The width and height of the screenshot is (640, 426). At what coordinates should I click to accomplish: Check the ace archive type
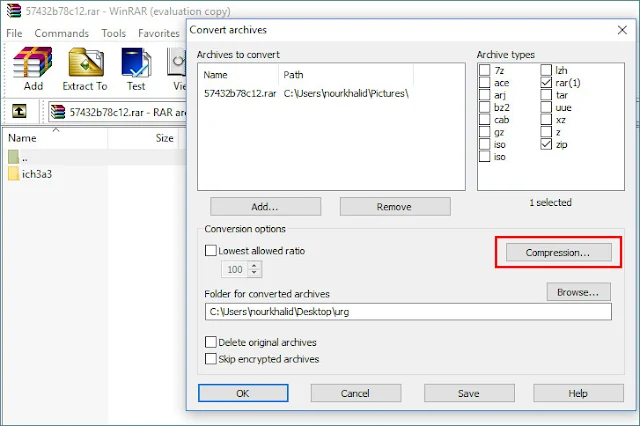pyautogui.click(x=484, y=82)
